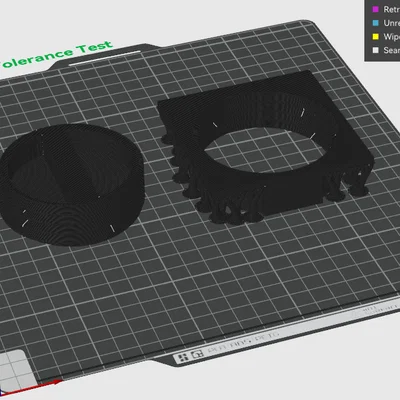Select the round ring model on the plate
400x400 pixels.
[x=72, y=184]
